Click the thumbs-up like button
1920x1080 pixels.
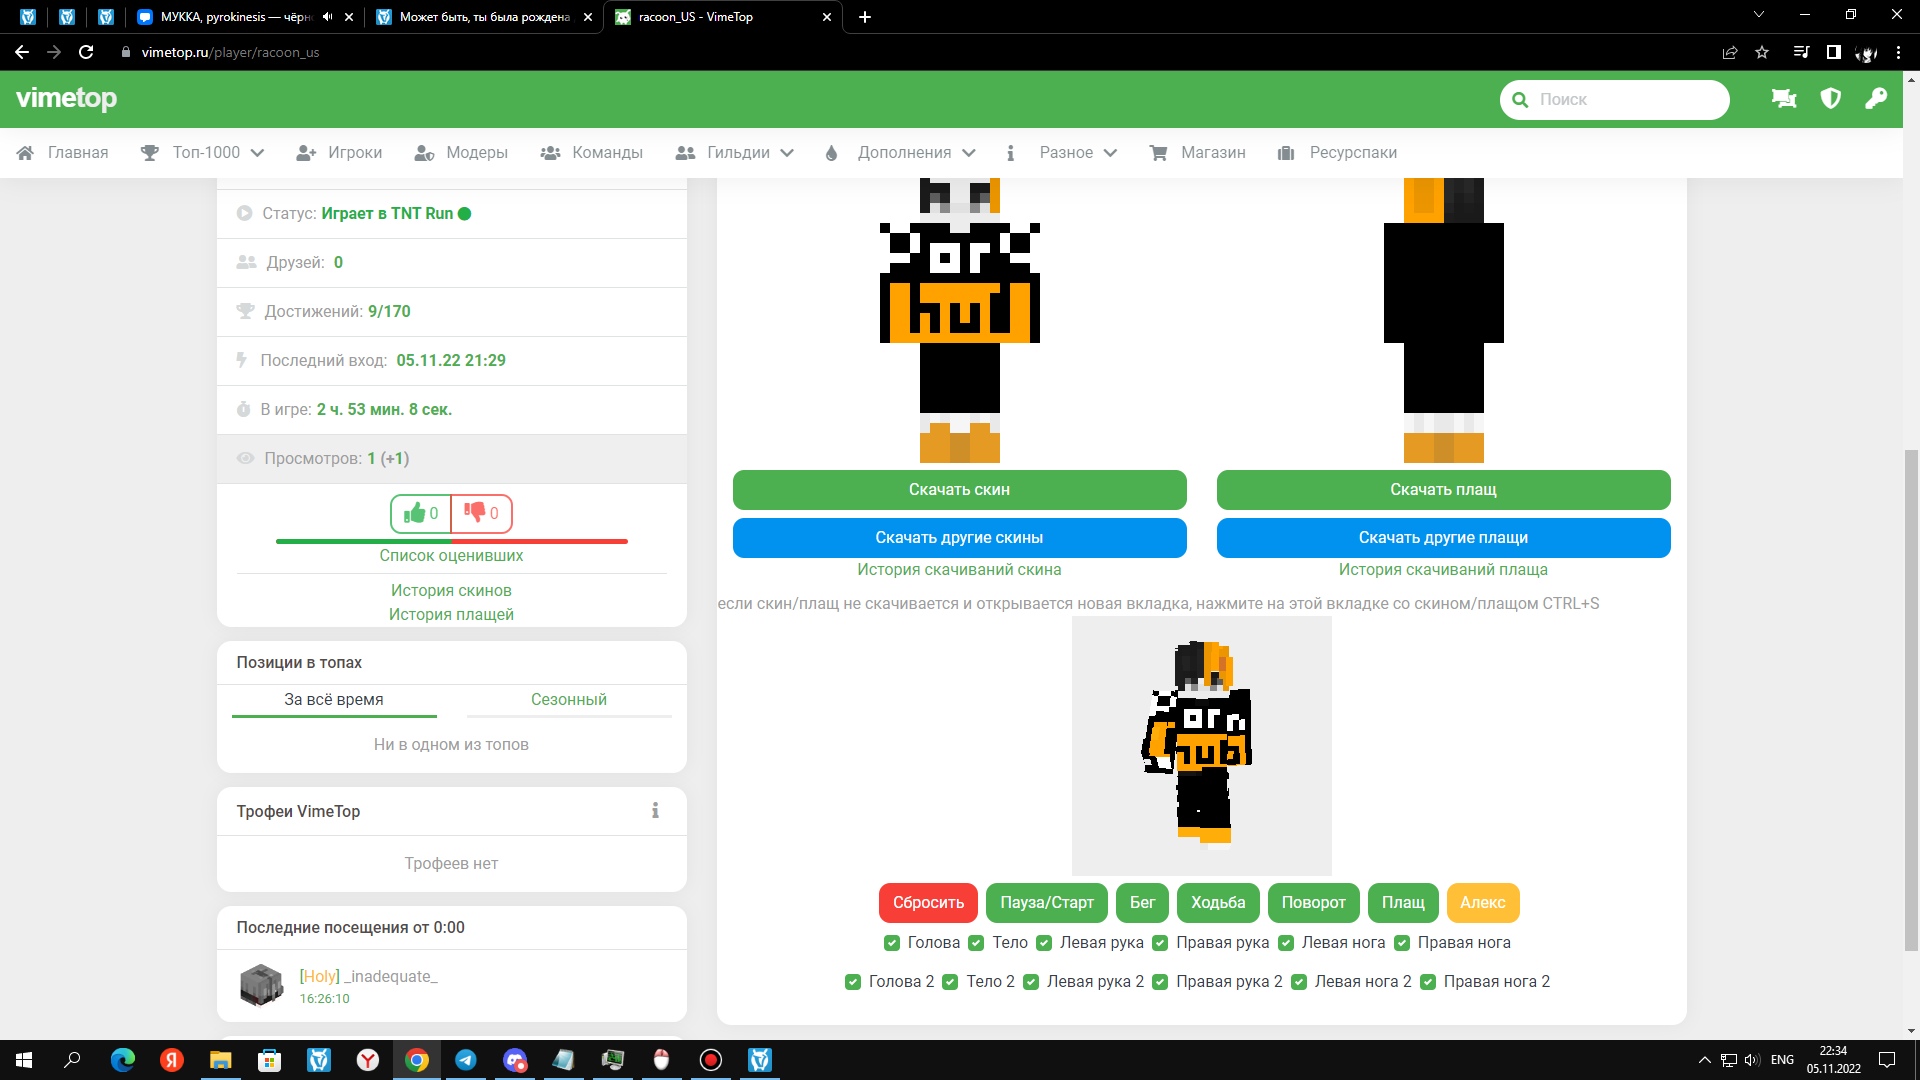point(420,513)
